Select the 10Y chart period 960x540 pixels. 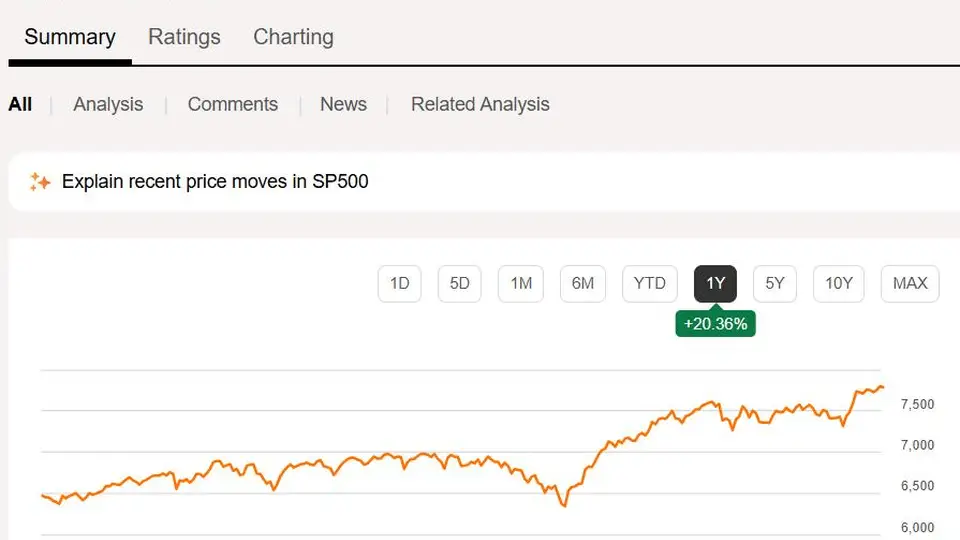coord(839,283)
